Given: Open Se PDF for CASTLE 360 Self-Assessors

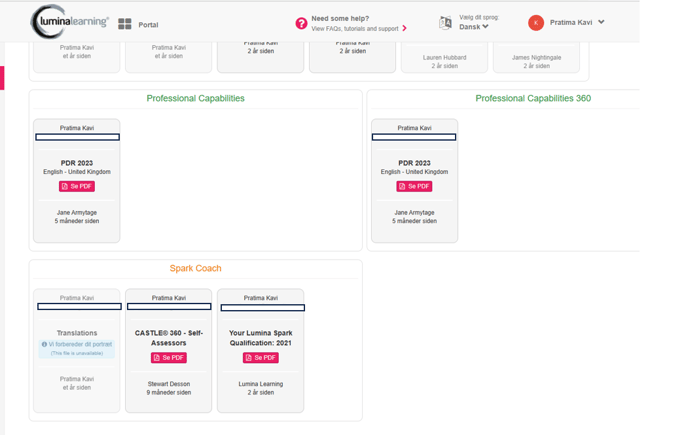Looking at the screenshot, I should 169,358.
